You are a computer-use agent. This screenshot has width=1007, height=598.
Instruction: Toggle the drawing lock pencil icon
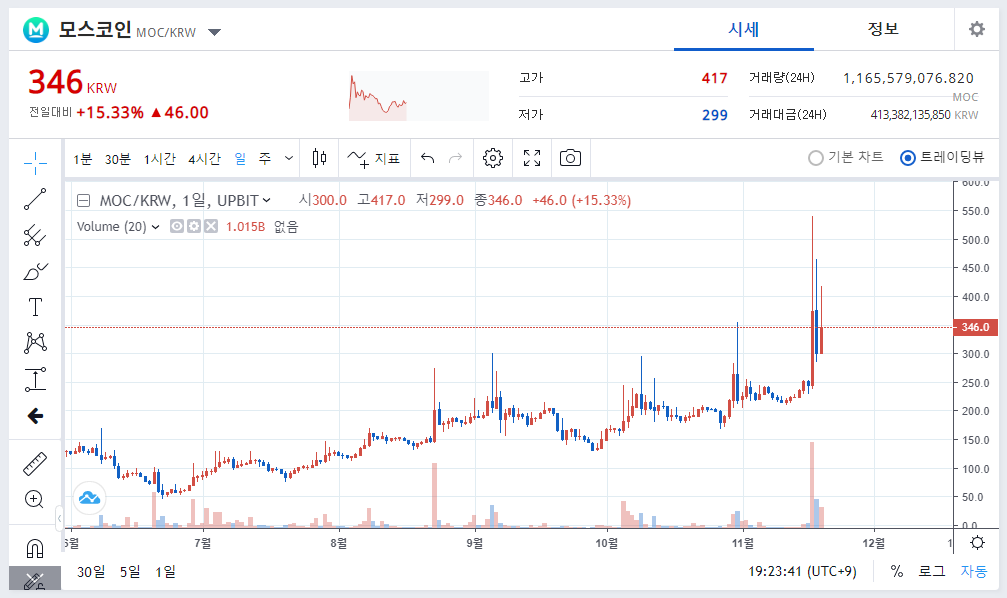tap(35, 581)
